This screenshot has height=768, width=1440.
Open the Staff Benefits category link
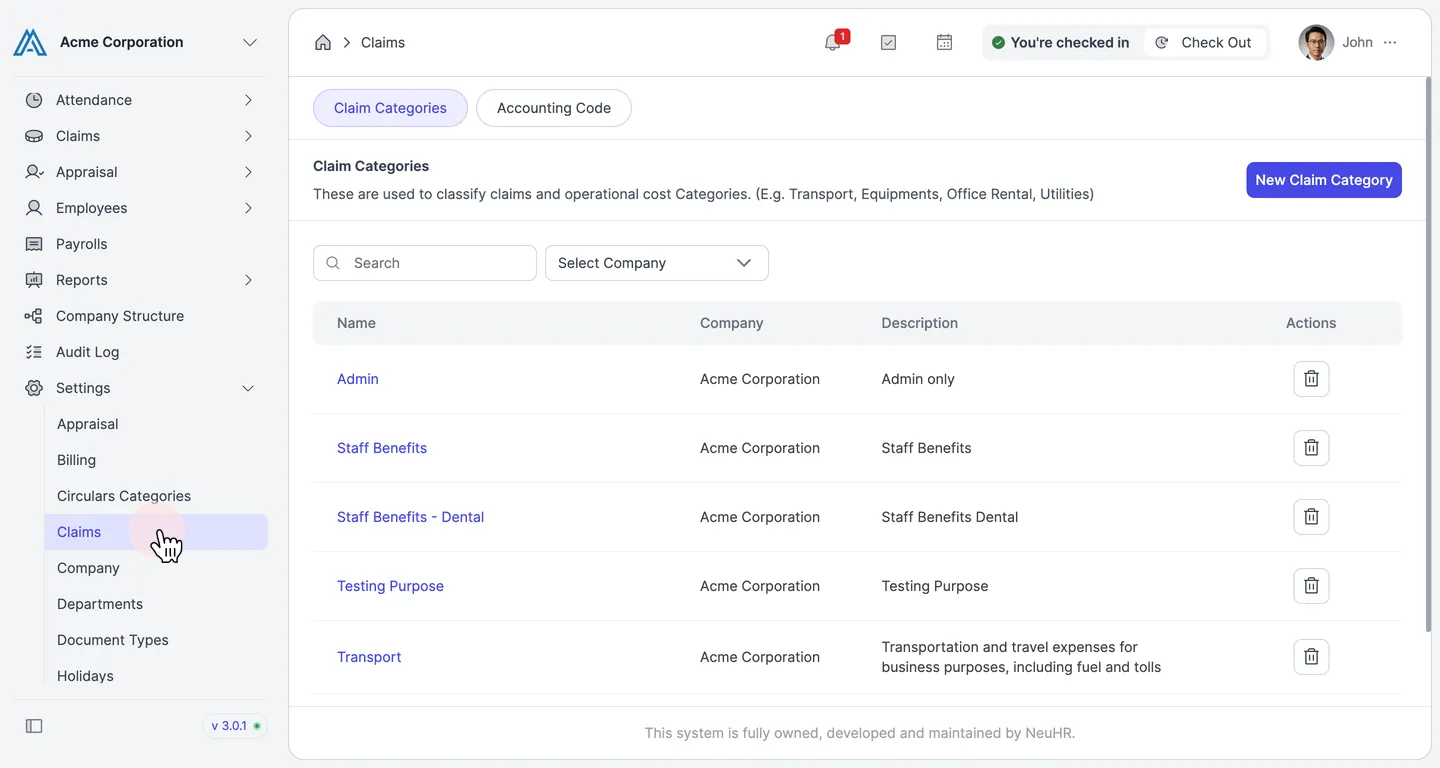pyautogui.click(x=382, y=448)
